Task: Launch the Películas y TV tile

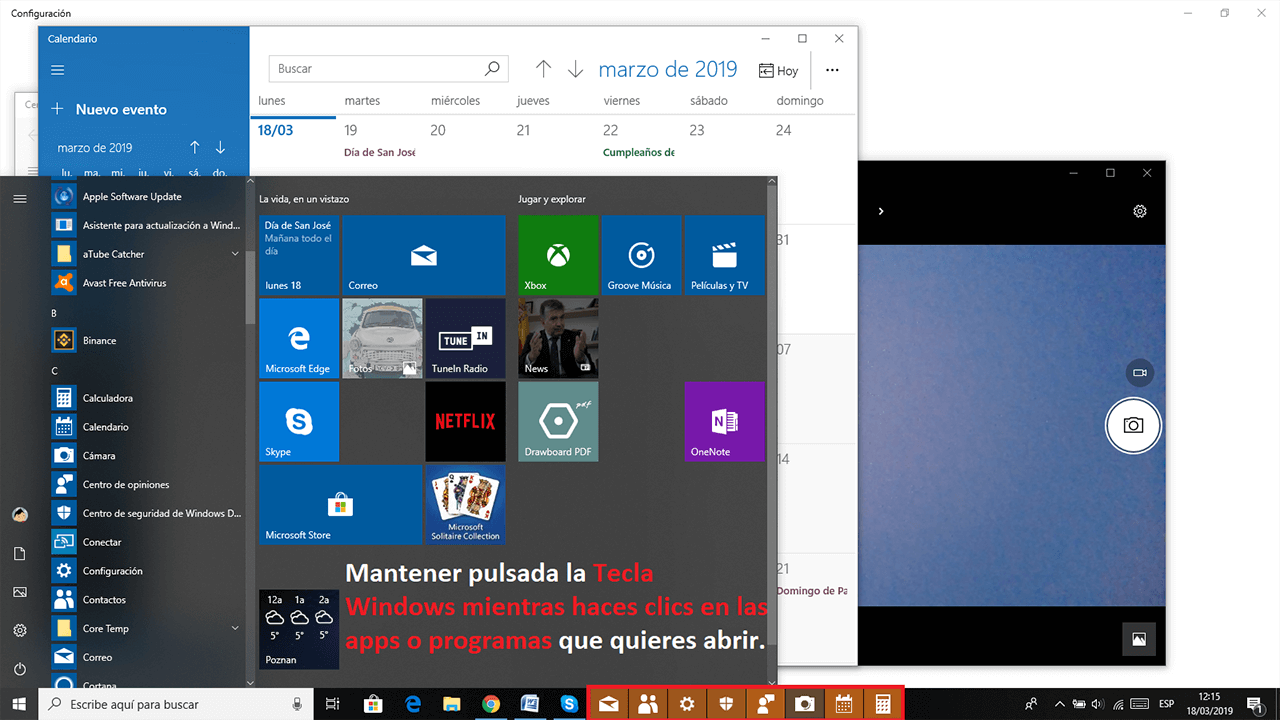Action: point(724,255)
